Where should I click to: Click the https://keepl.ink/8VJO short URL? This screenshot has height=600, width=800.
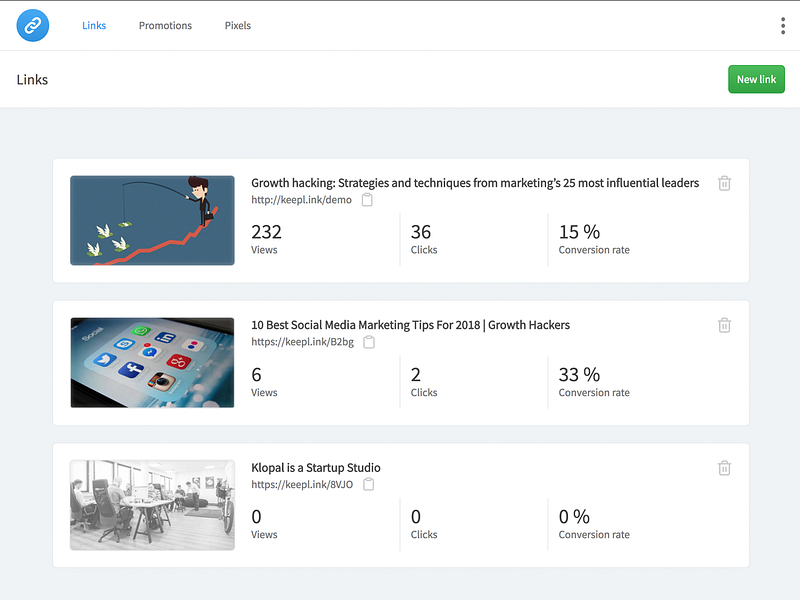[x=302, y=484]
